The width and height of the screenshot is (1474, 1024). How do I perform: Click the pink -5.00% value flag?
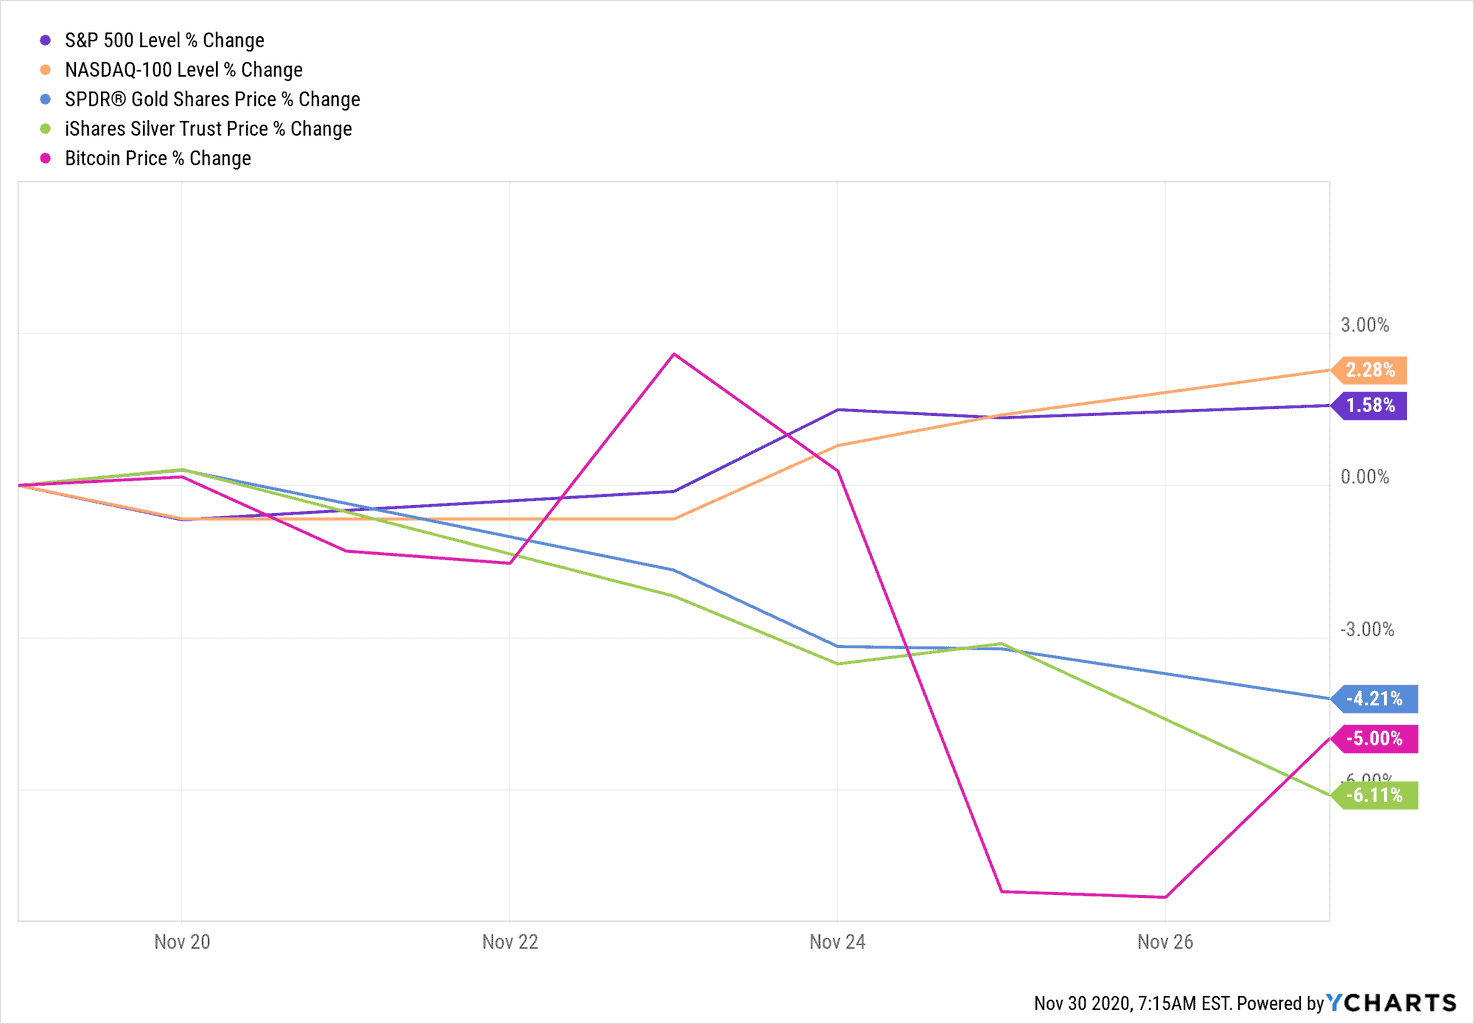pos(1375,739)
